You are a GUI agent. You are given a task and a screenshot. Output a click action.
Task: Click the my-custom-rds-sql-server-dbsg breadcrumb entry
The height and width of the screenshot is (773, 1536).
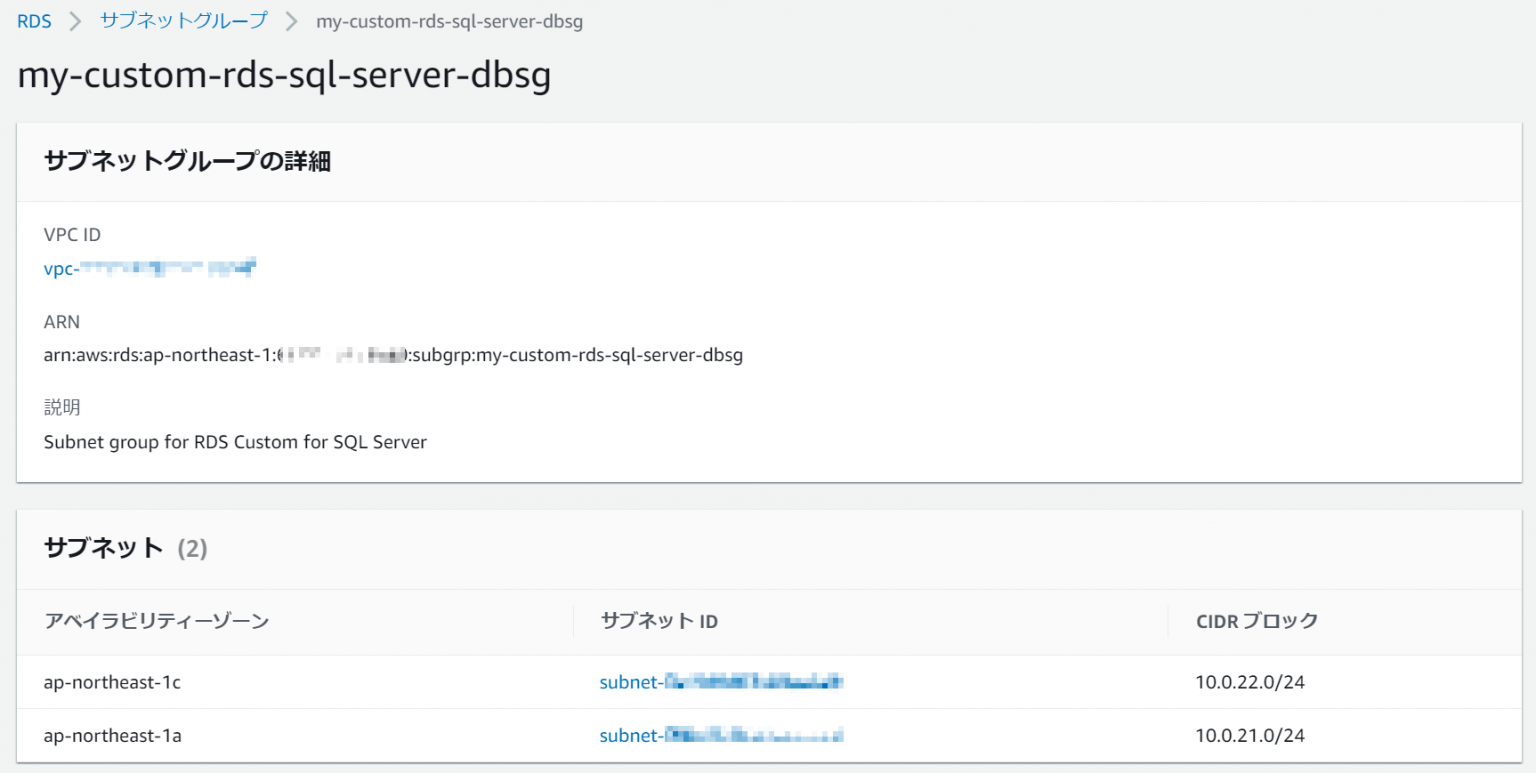(x=447, y=21)
